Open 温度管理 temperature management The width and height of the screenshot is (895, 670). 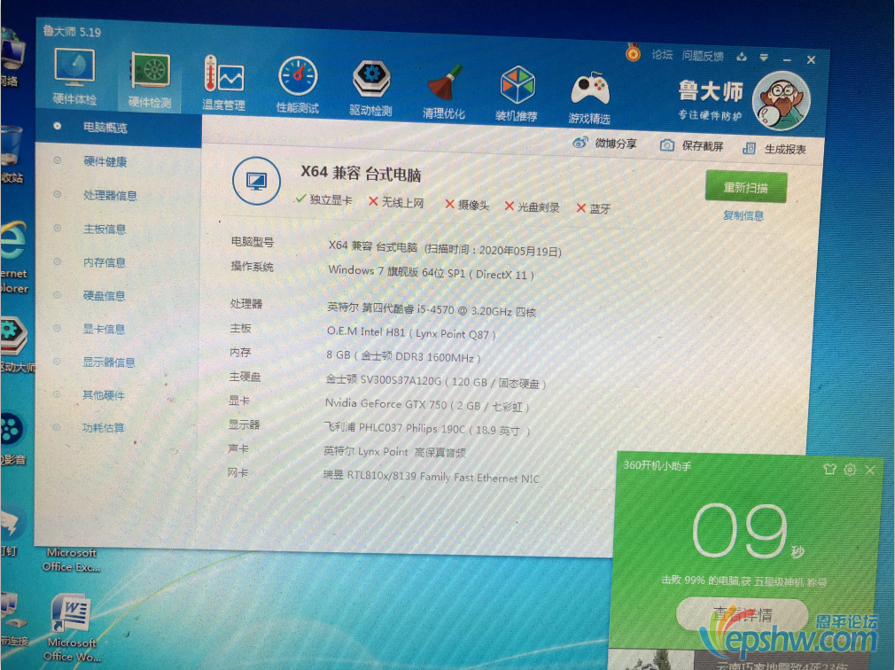224,83
